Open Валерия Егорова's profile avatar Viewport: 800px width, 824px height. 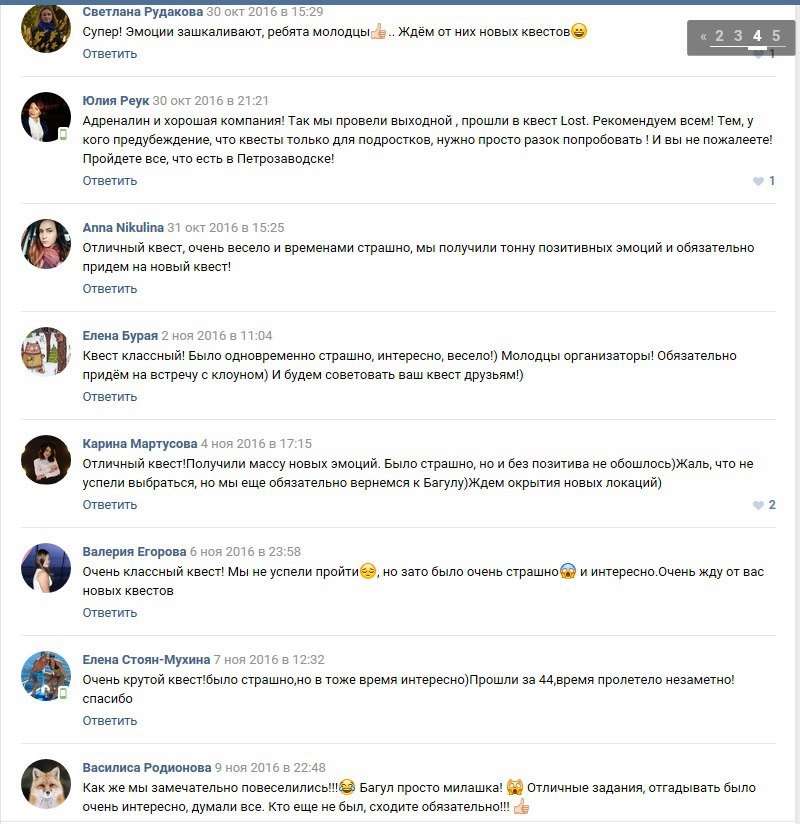pyautogui.click(x=46, y=568)
